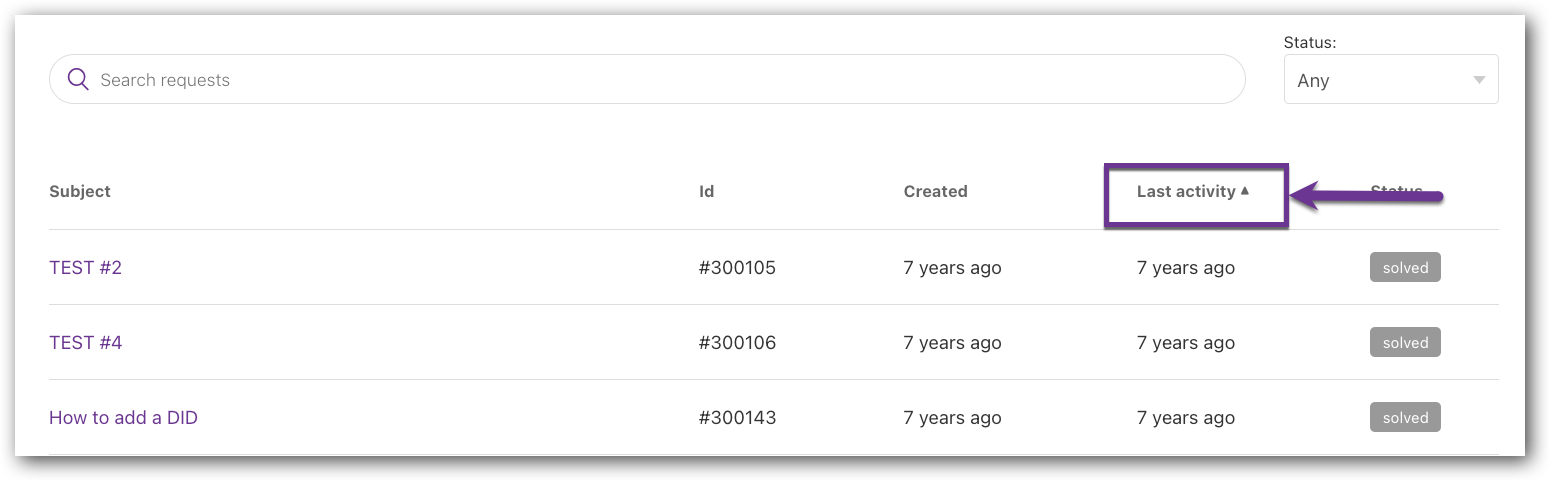Open the Status filter set to Any
This screenshot has height=481, width=1550.
coord(1391,80)
